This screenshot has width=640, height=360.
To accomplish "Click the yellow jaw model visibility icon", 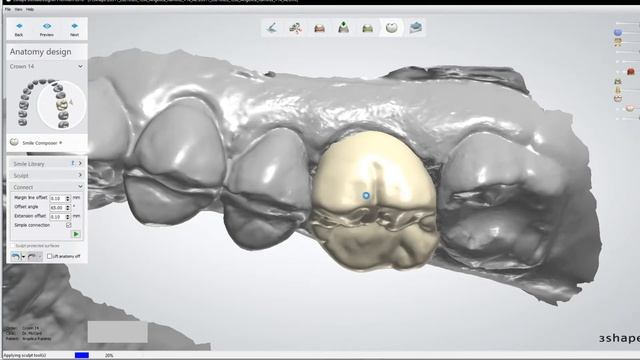I will pyautogui.click(x=618, y=42).
